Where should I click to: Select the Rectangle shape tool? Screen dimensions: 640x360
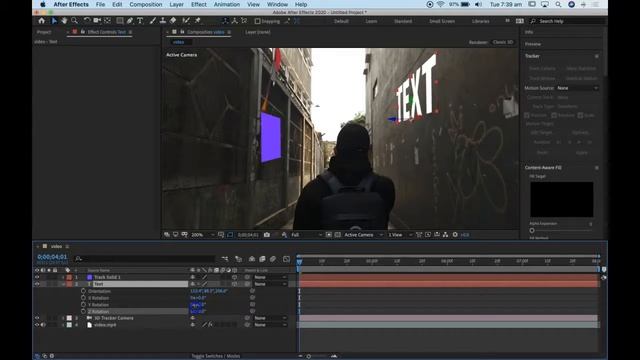[x=120, y=20]
